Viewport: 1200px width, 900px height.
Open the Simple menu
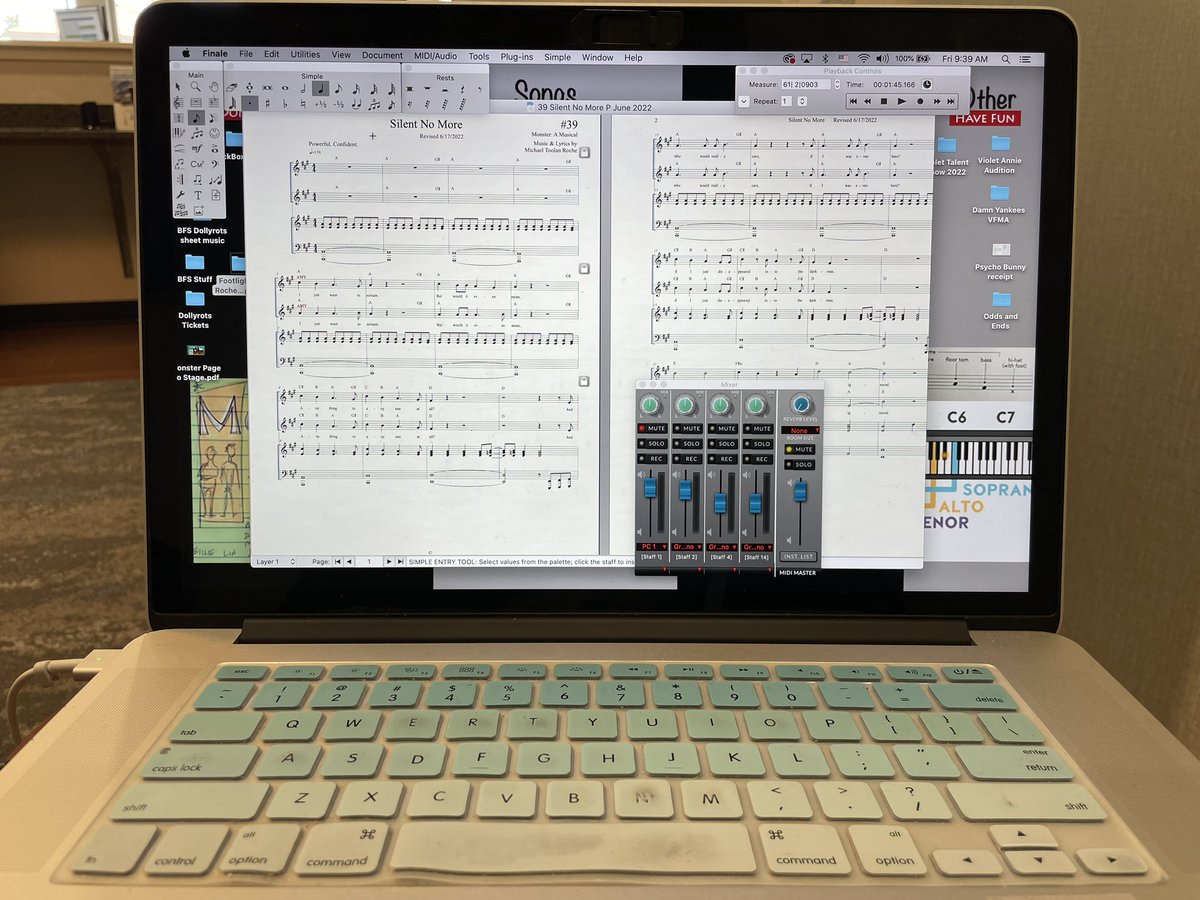[x=558, y=57]
